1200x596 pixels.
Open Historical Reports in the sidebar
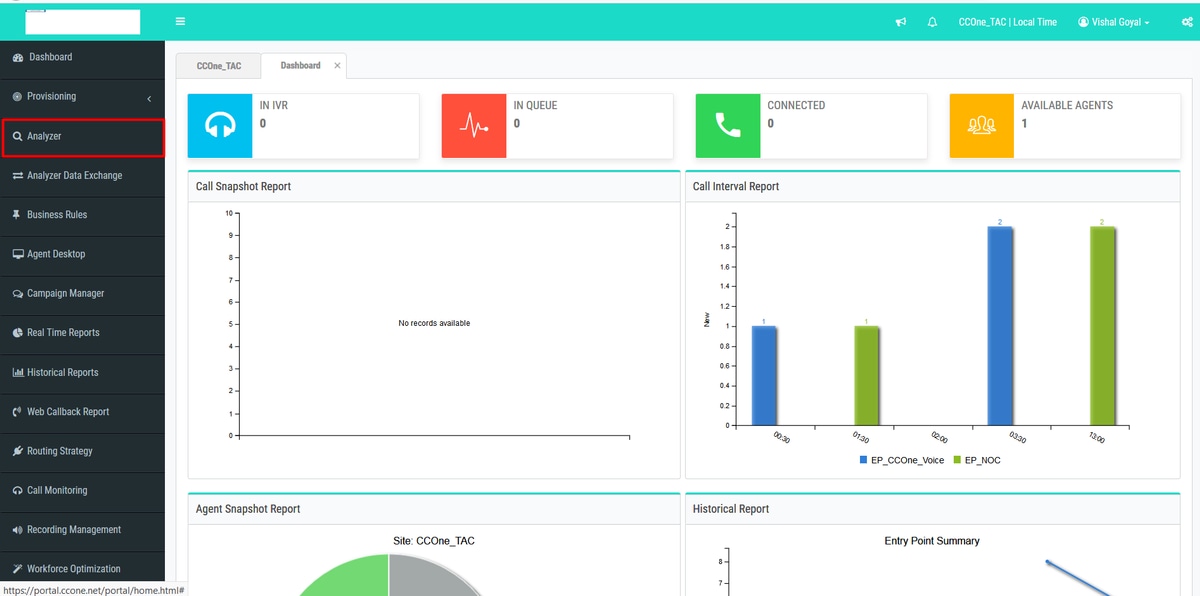point(82,373)
